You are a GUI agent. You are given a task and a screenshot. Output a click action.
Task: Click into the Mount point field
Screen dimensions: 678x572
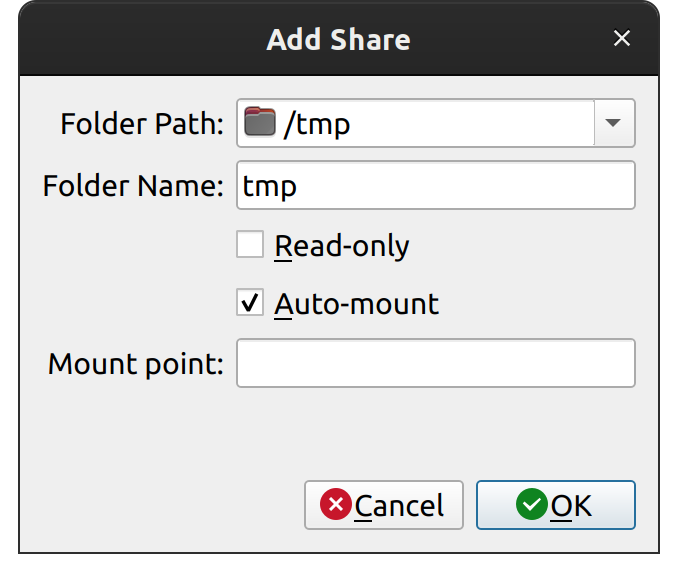point(435,363)
